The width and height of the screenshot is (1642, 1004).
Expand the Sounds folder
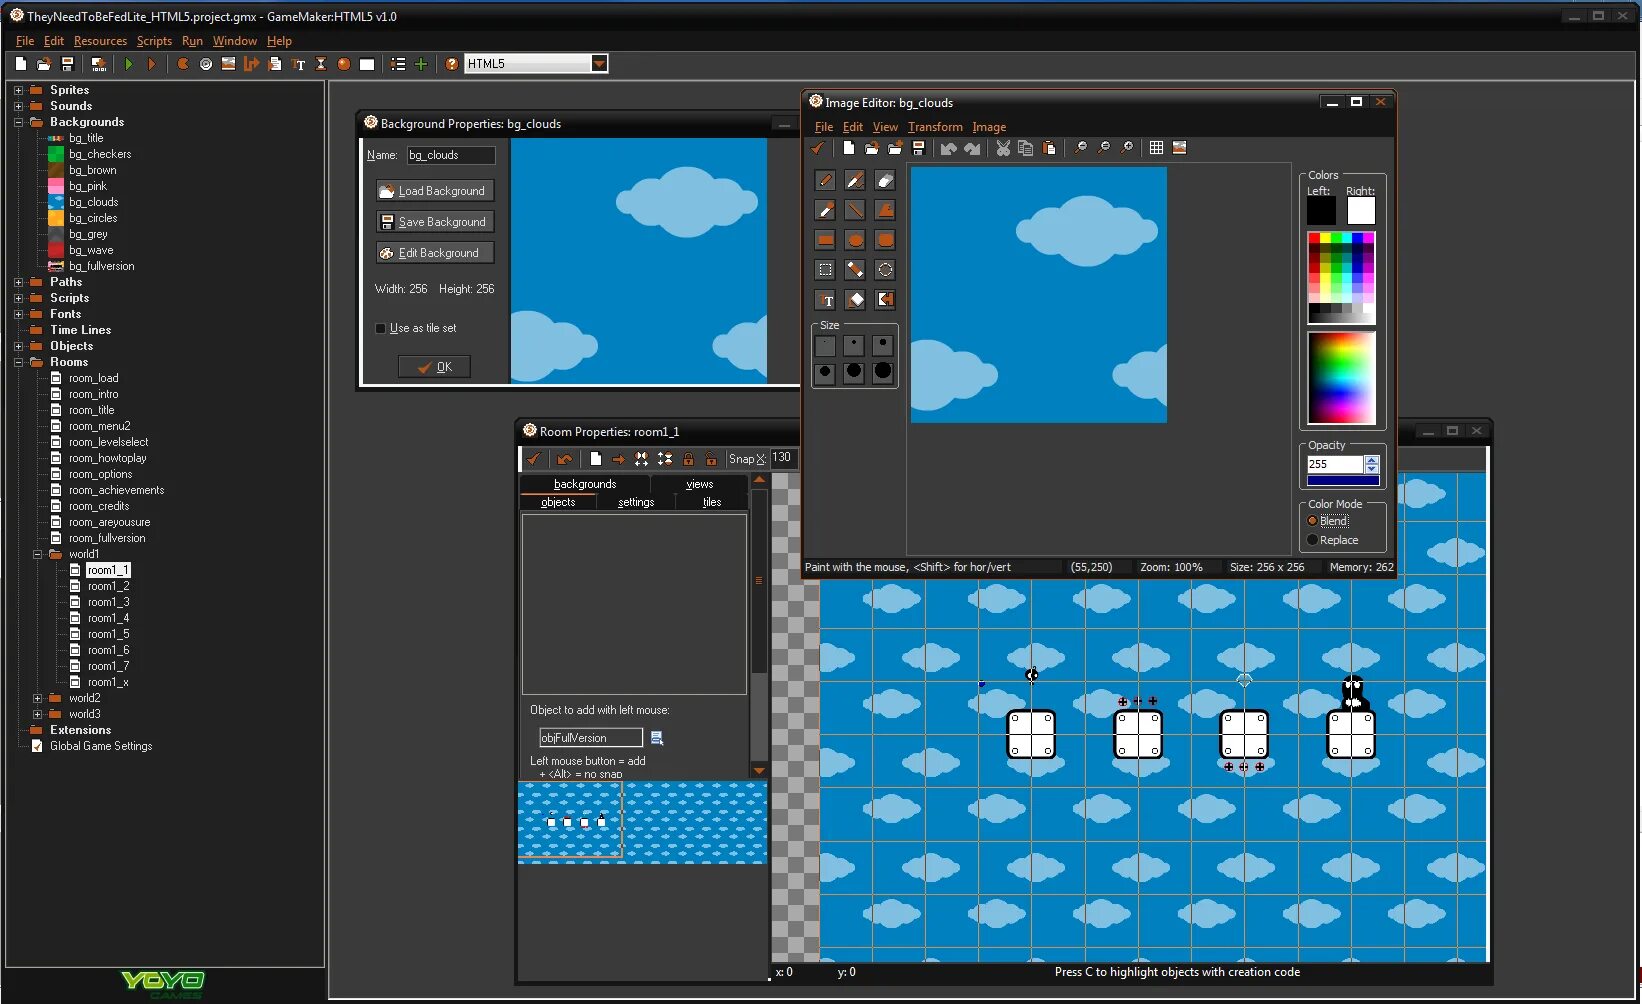pyautogui.click(x=18, y=106)
